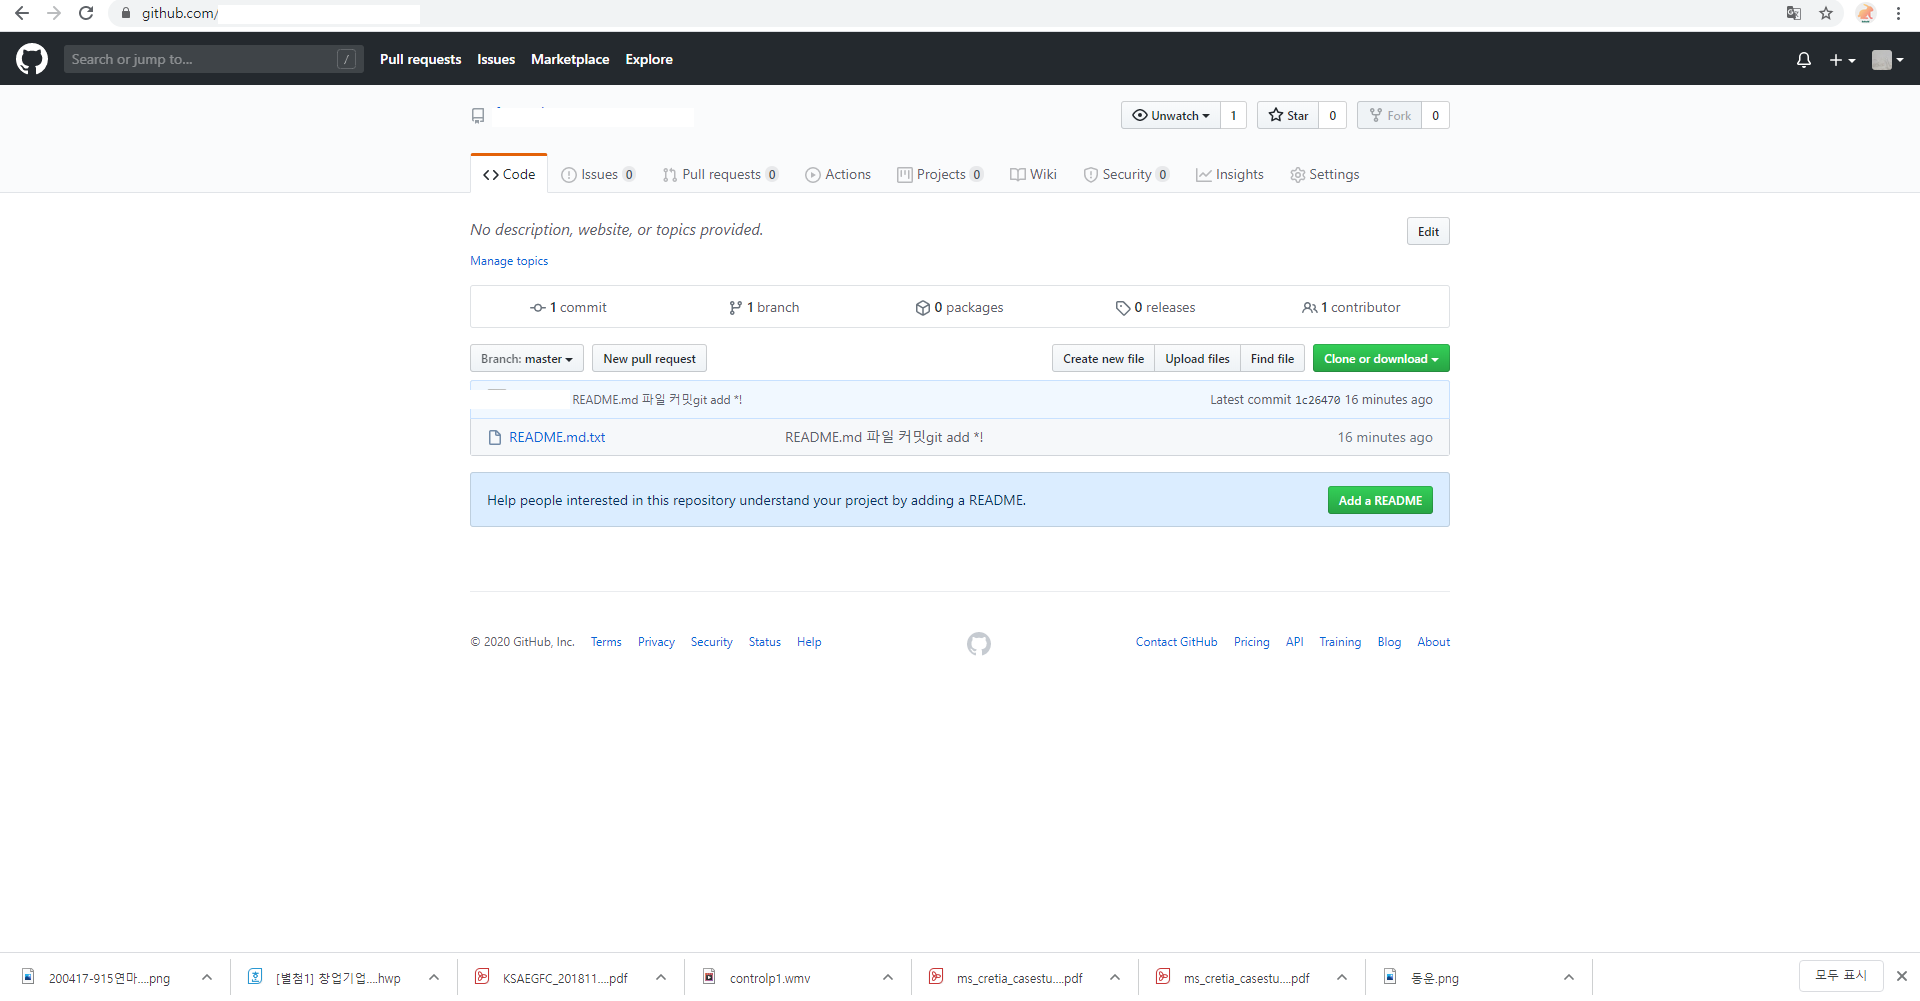Open footer Terms link
Screen dimensions: 1920x1001
(606, 642)
